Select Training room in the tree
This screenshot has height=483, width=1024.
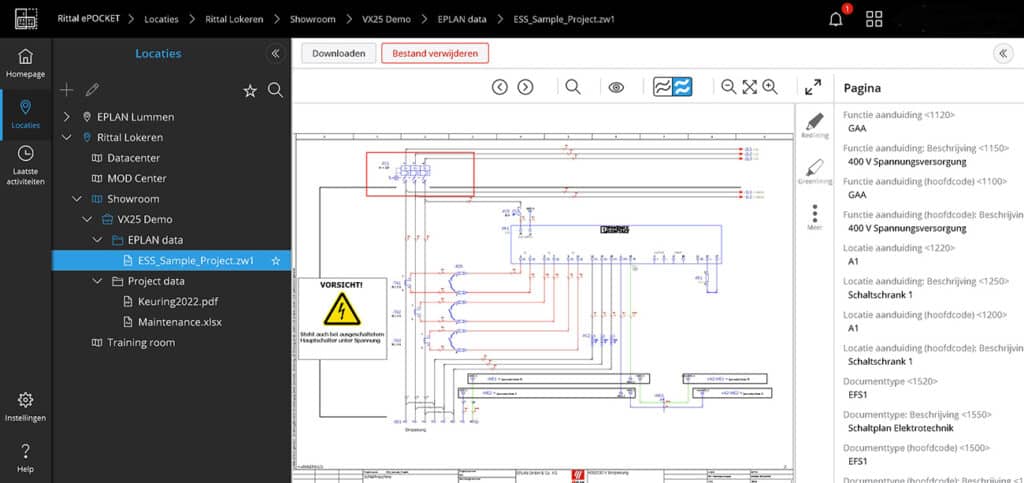(x=141, y=343)
